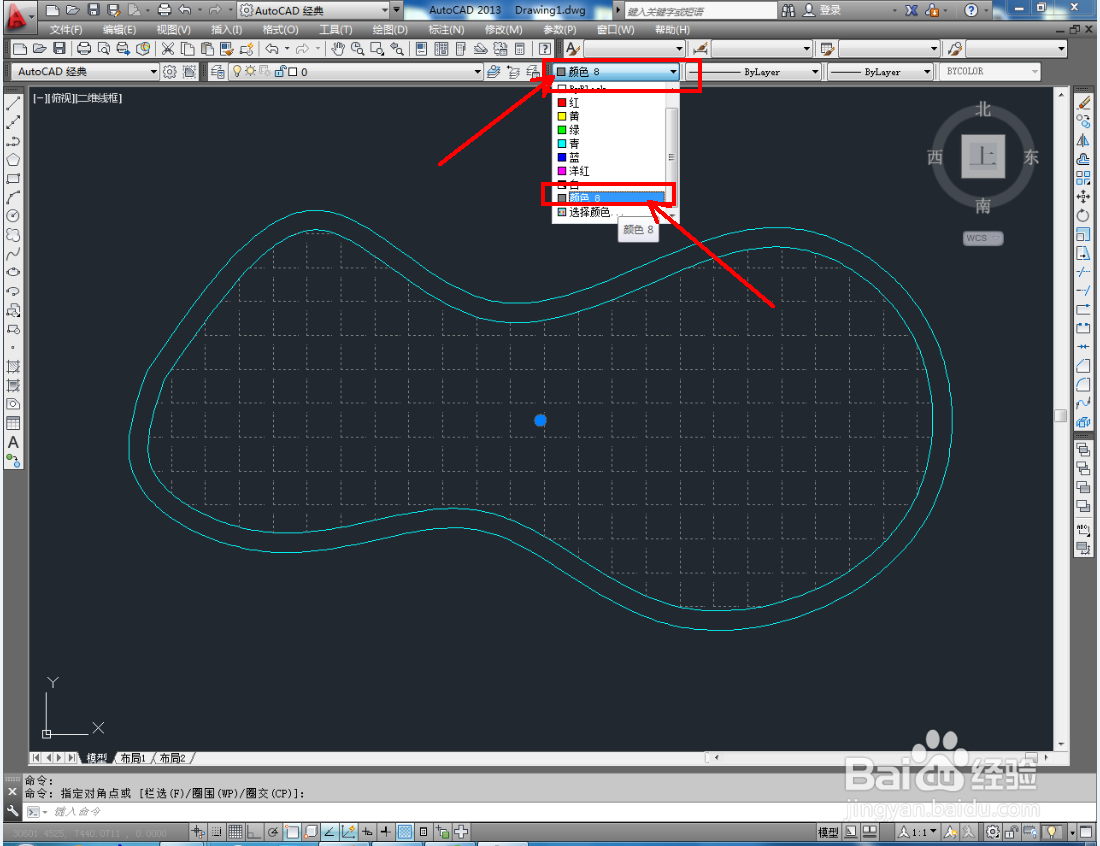Click the Workspace Settings gear icon
Image resolution: width=1100 pixels, height=846 pixels.
tap(170, 72)
